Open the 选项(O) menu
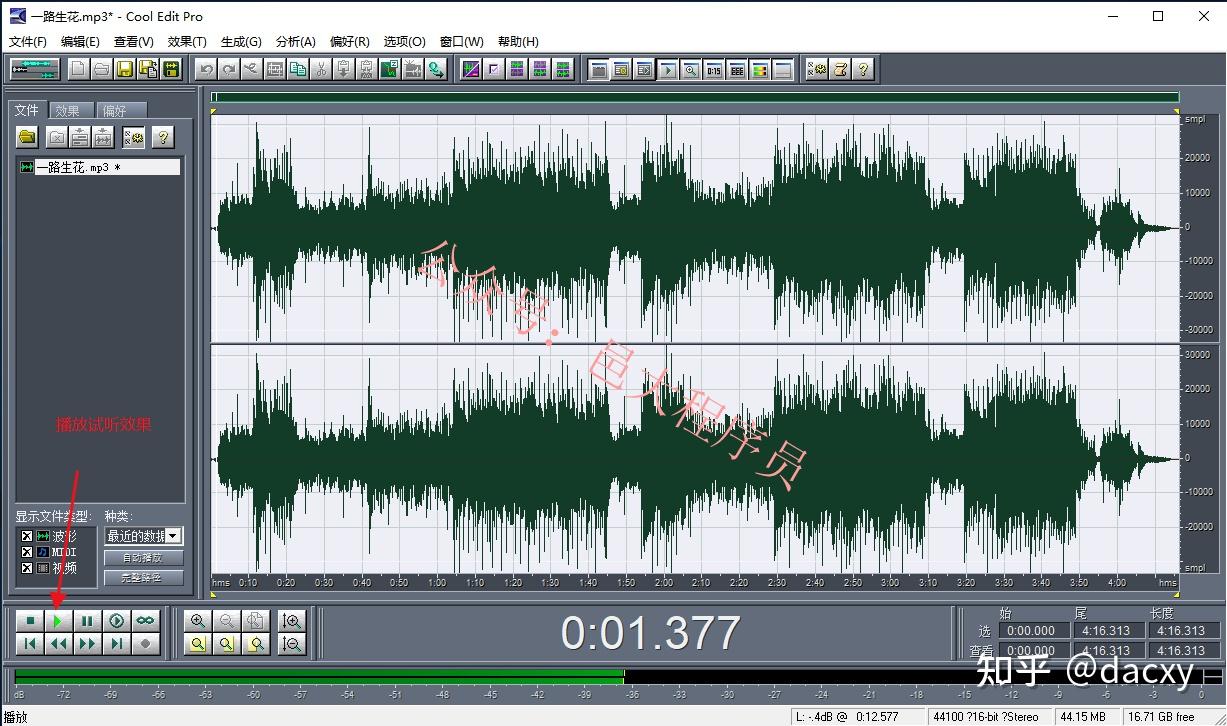Image resolution: width=1227 pixels, height=726 pixels. [x=404, y=41]
